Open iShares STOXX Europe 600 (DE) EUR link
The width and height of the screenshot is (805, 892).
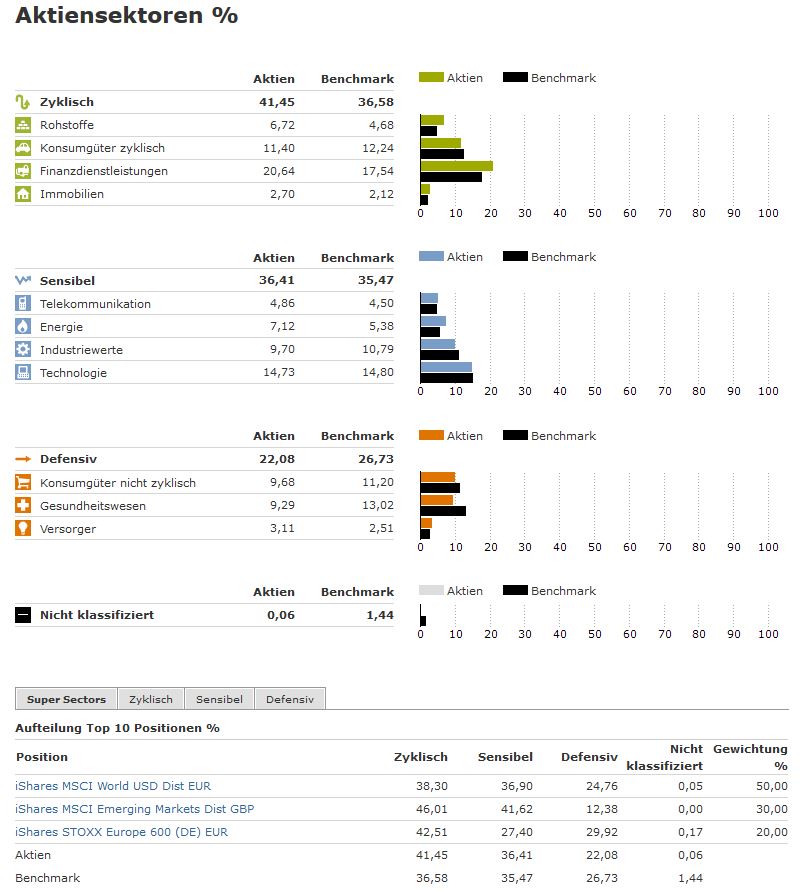click(x=121, y=832)
